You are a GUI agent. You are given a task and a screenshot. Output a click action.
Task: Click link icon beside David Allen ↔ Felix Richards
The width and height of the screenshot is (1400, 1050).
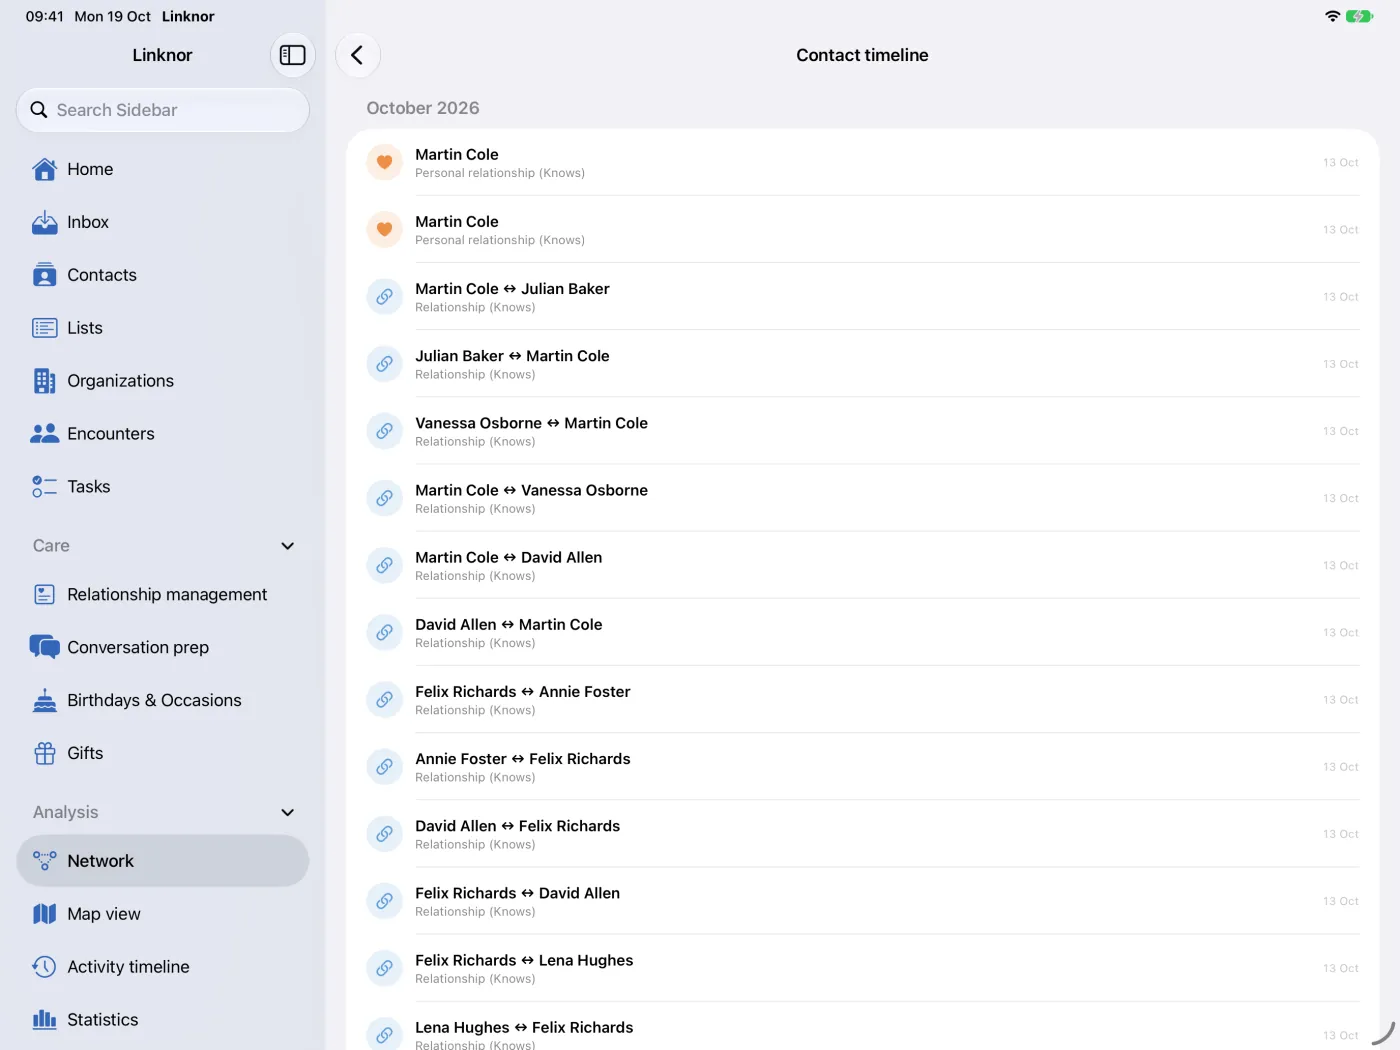[x=384, y=834]
